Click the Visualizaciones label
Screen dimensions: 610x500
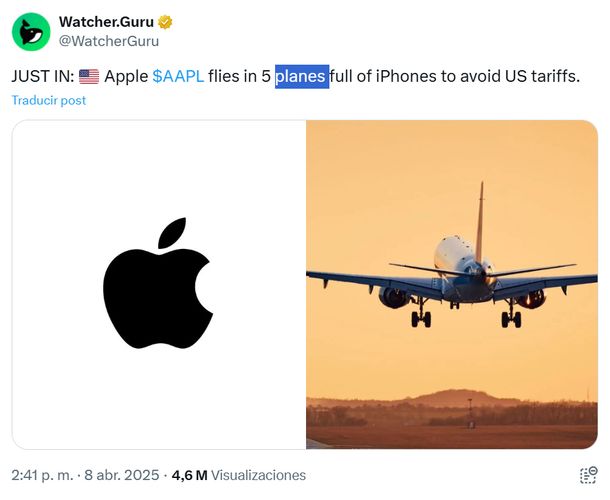click(x=258, y=475)
